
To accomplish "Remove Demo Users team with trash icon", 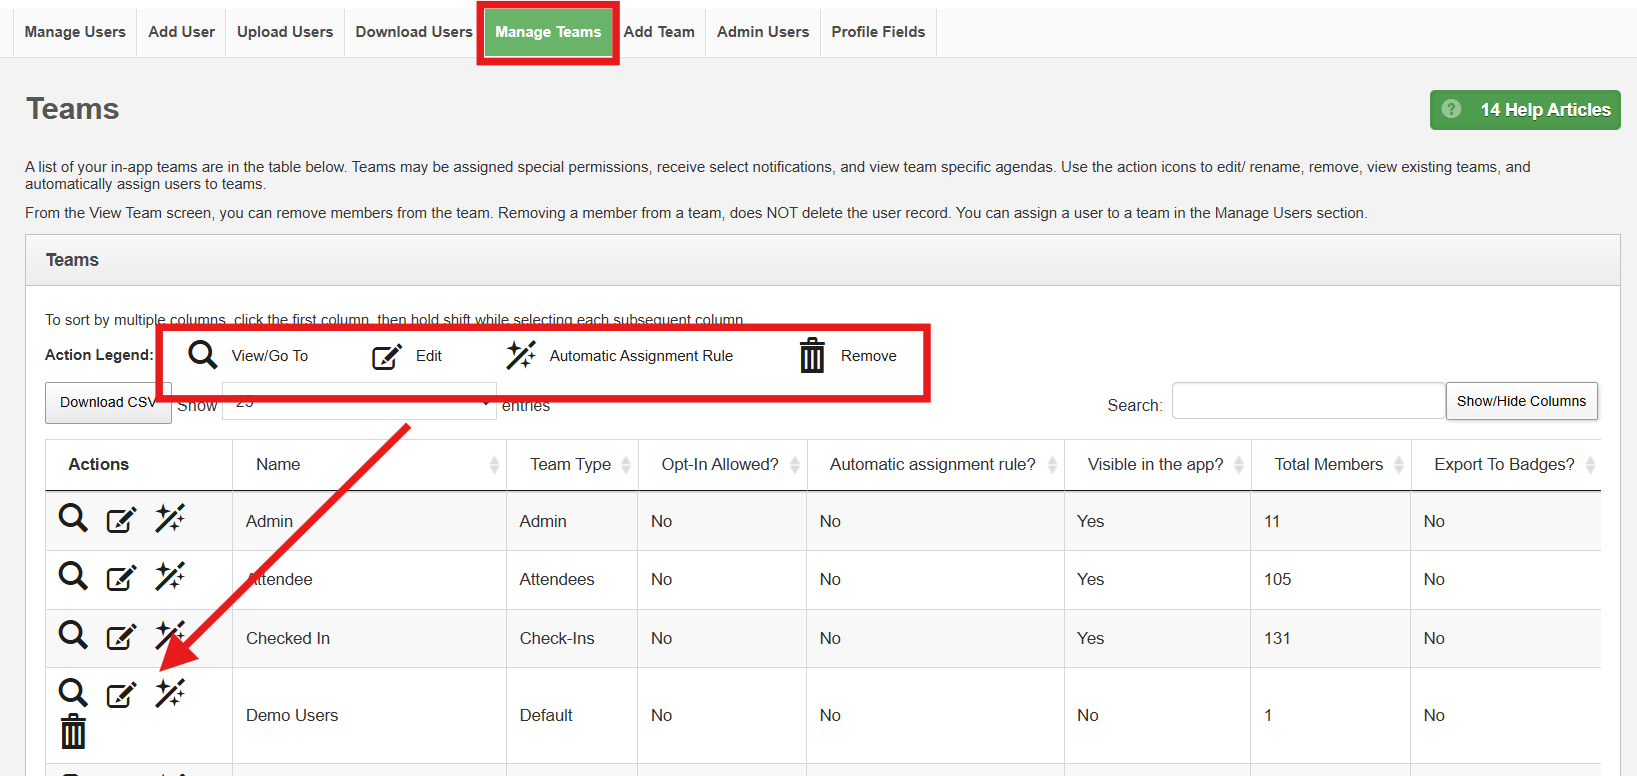I will click(73, 732).
